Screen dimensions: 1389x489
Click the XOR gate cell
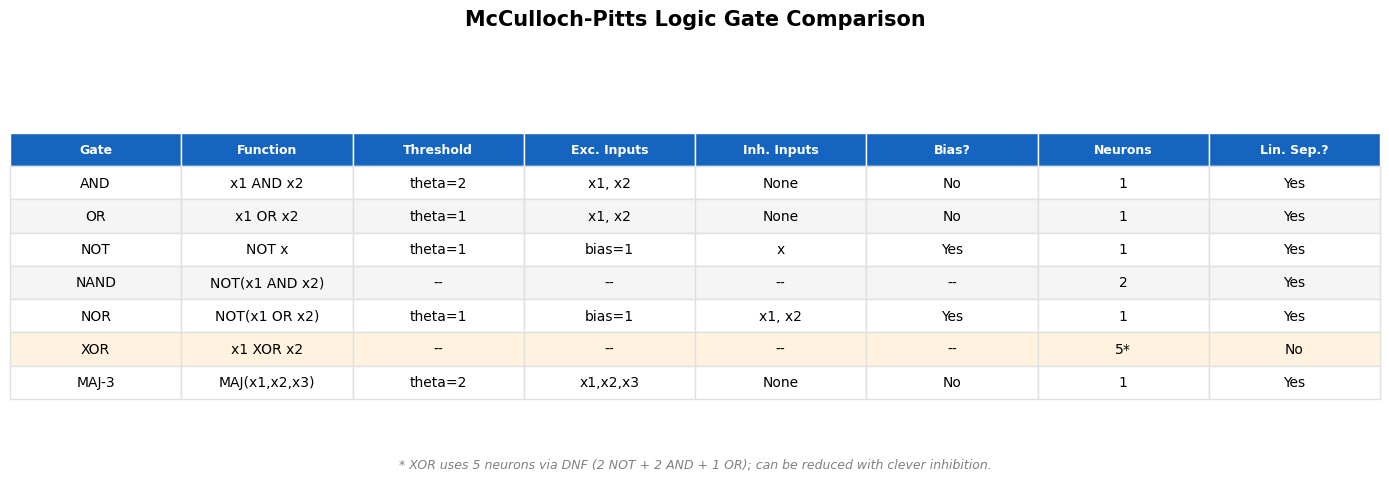point(96,349)
